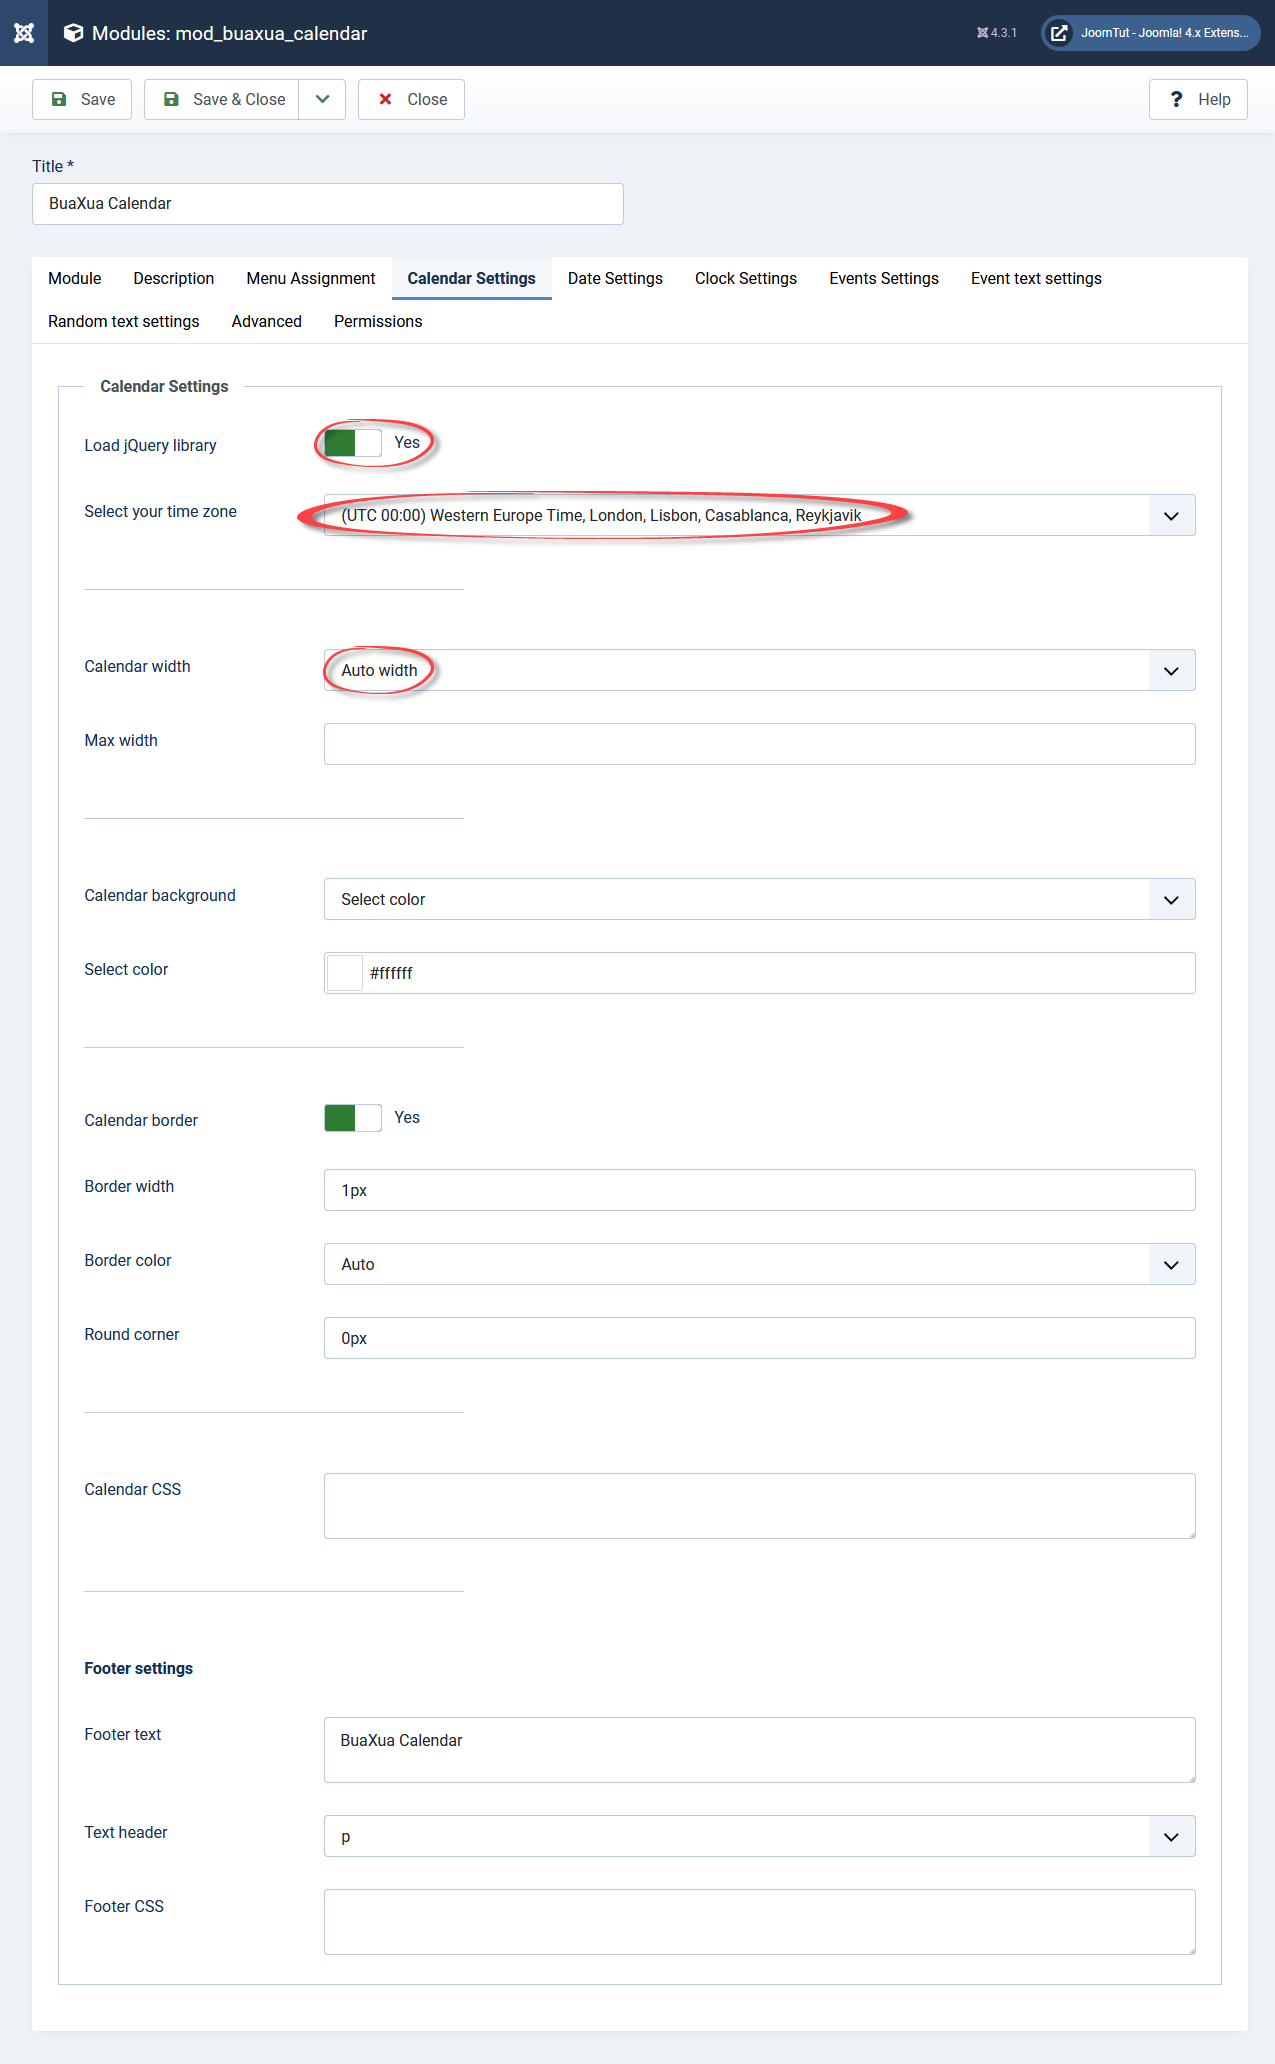Go to the Events Settings tab
The width and height of the screenshot is (1275, 2064).
(884, 278)
